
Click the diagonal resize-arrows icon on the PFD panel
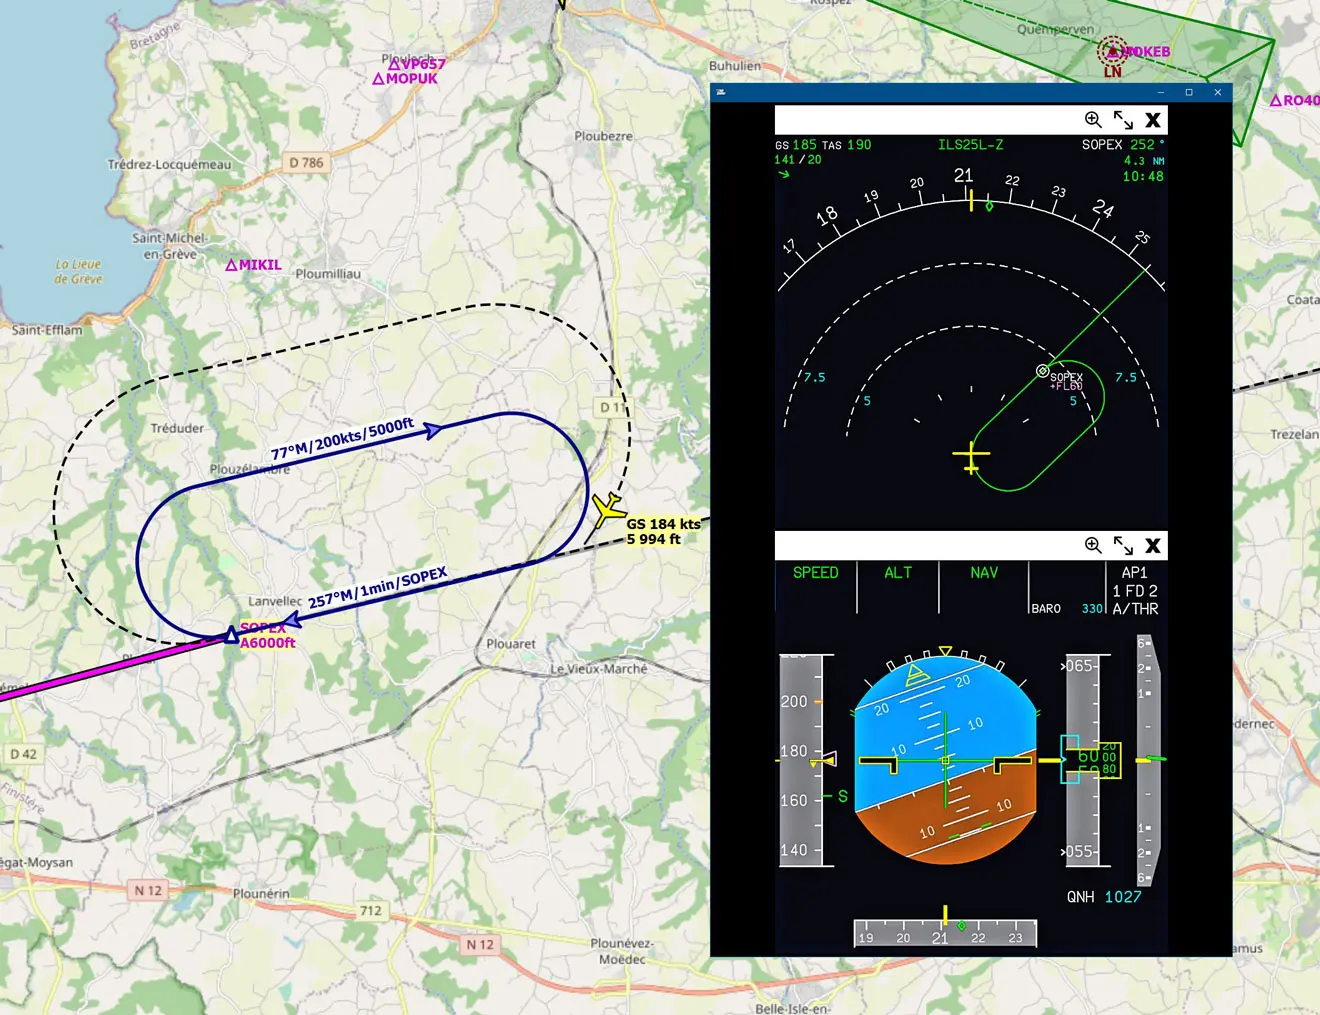(1123, 545)
